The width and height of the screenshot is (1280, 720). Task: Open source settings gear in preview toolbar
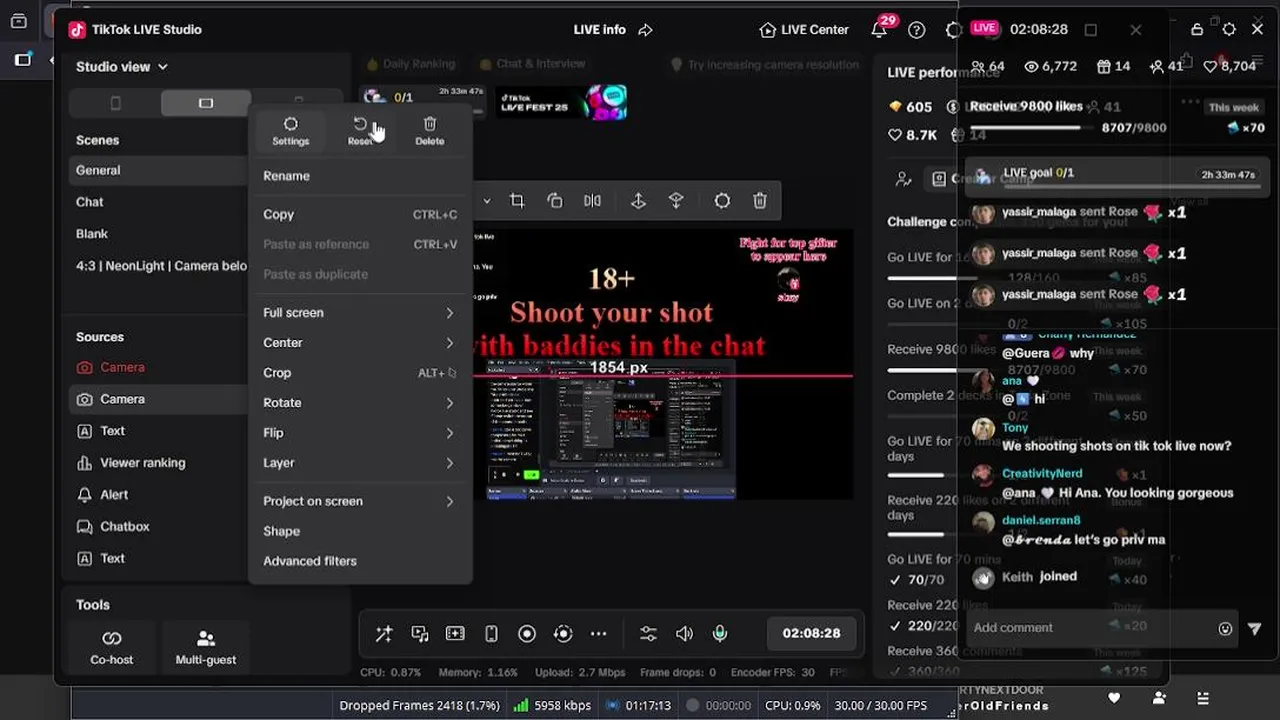coord(722,201)
